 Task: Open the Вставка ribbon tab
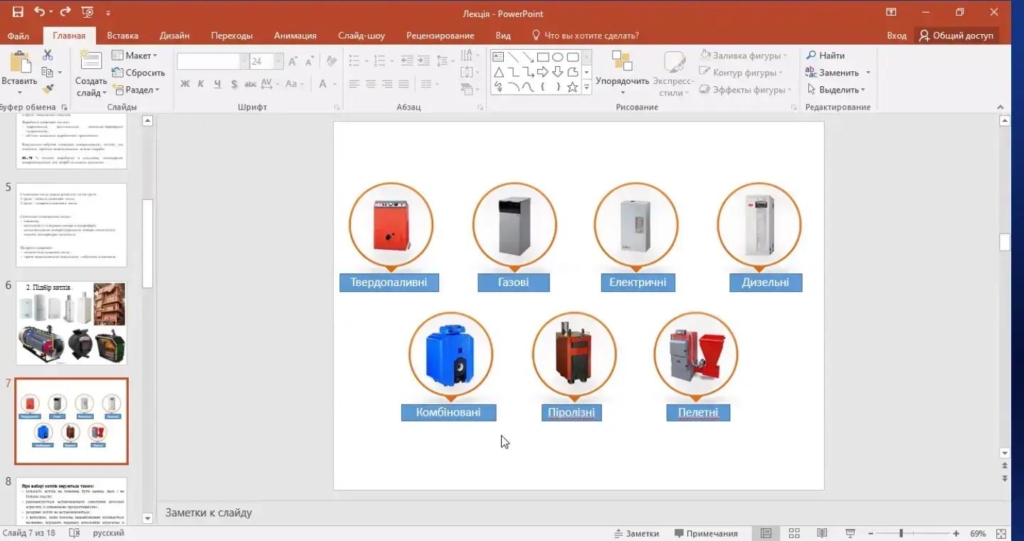(x=122, y=35)
